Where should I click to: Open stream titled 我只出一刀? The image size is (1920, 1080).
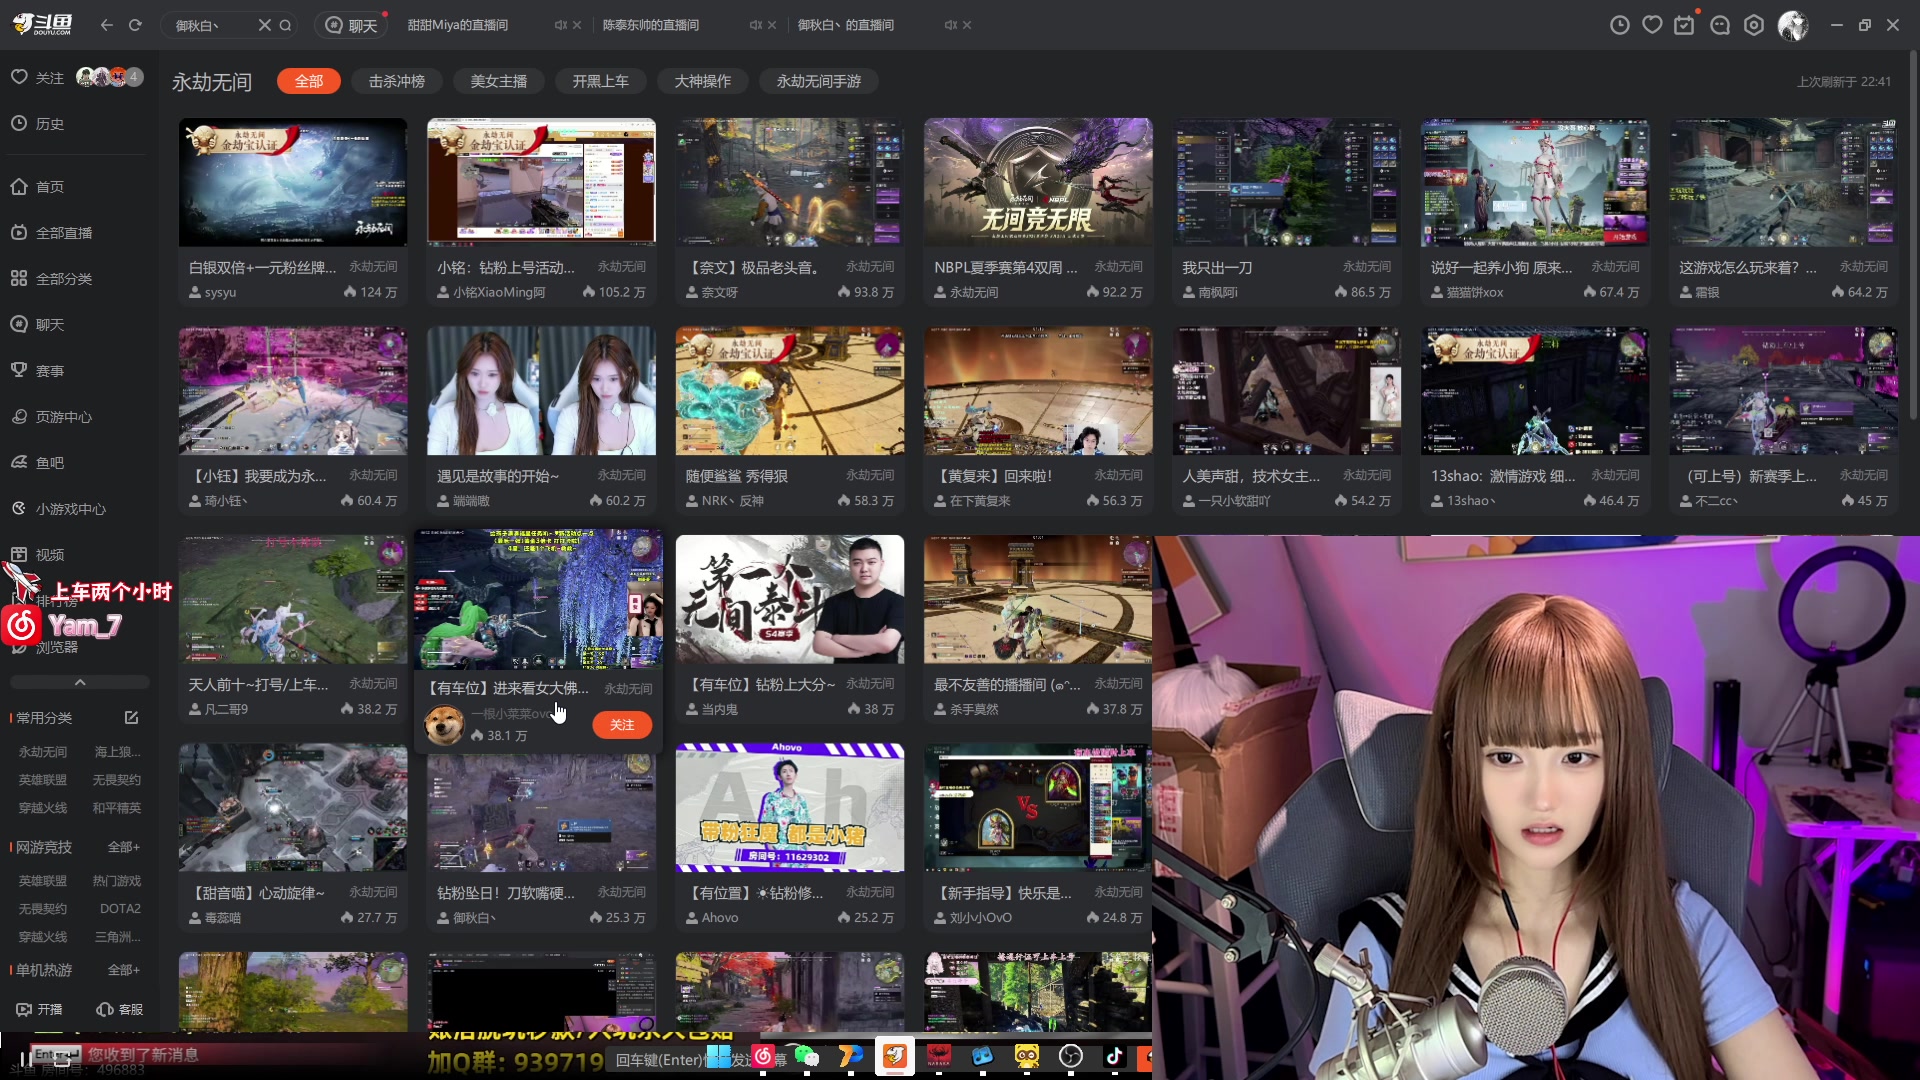[1217, 267]
